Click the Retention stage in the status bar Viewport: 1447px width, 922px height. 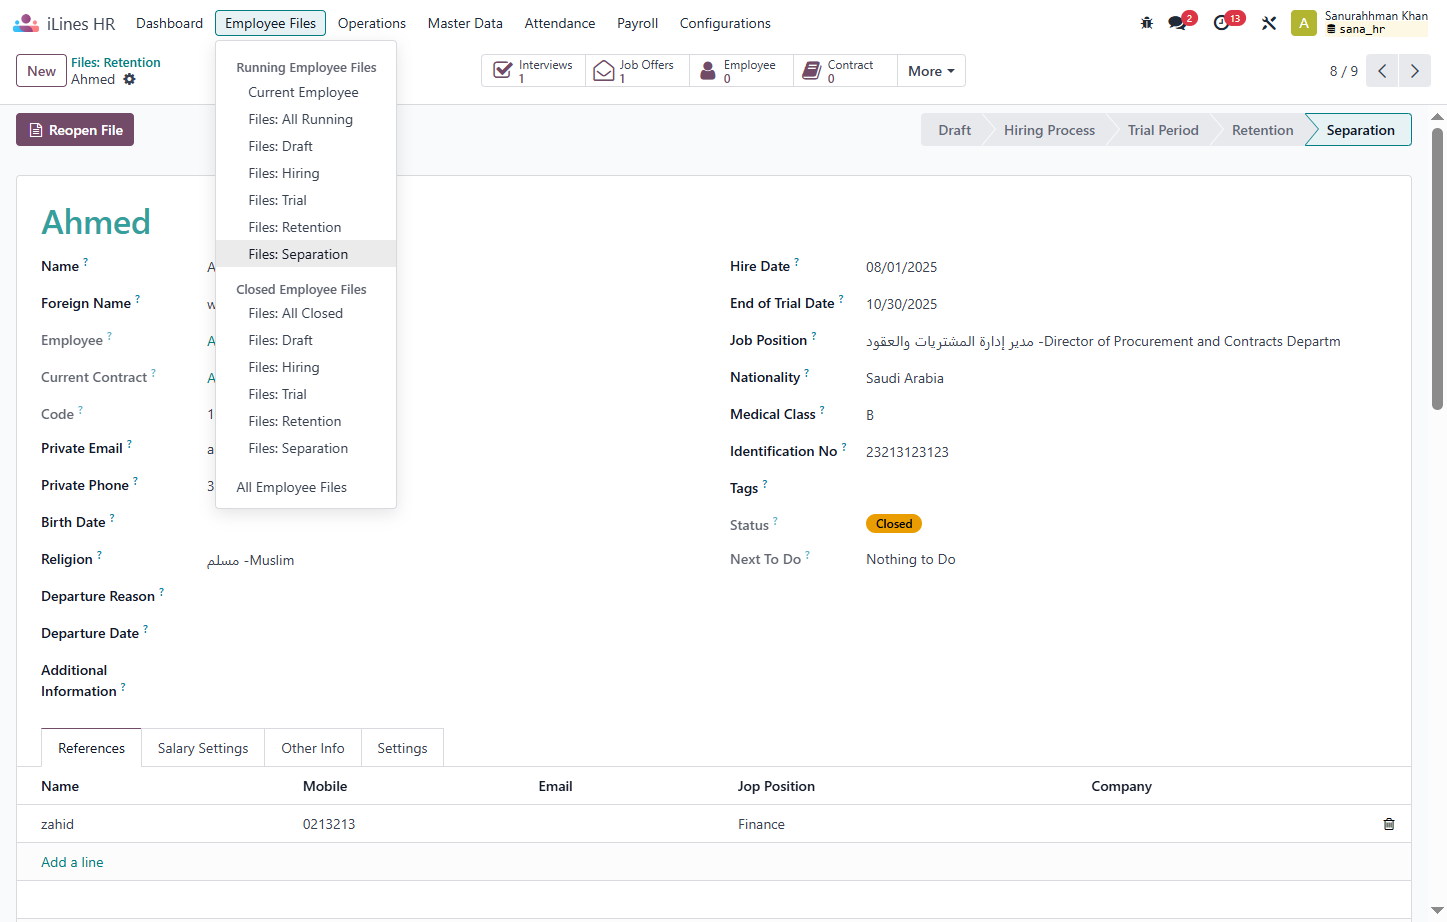[x=1262, y=130]
